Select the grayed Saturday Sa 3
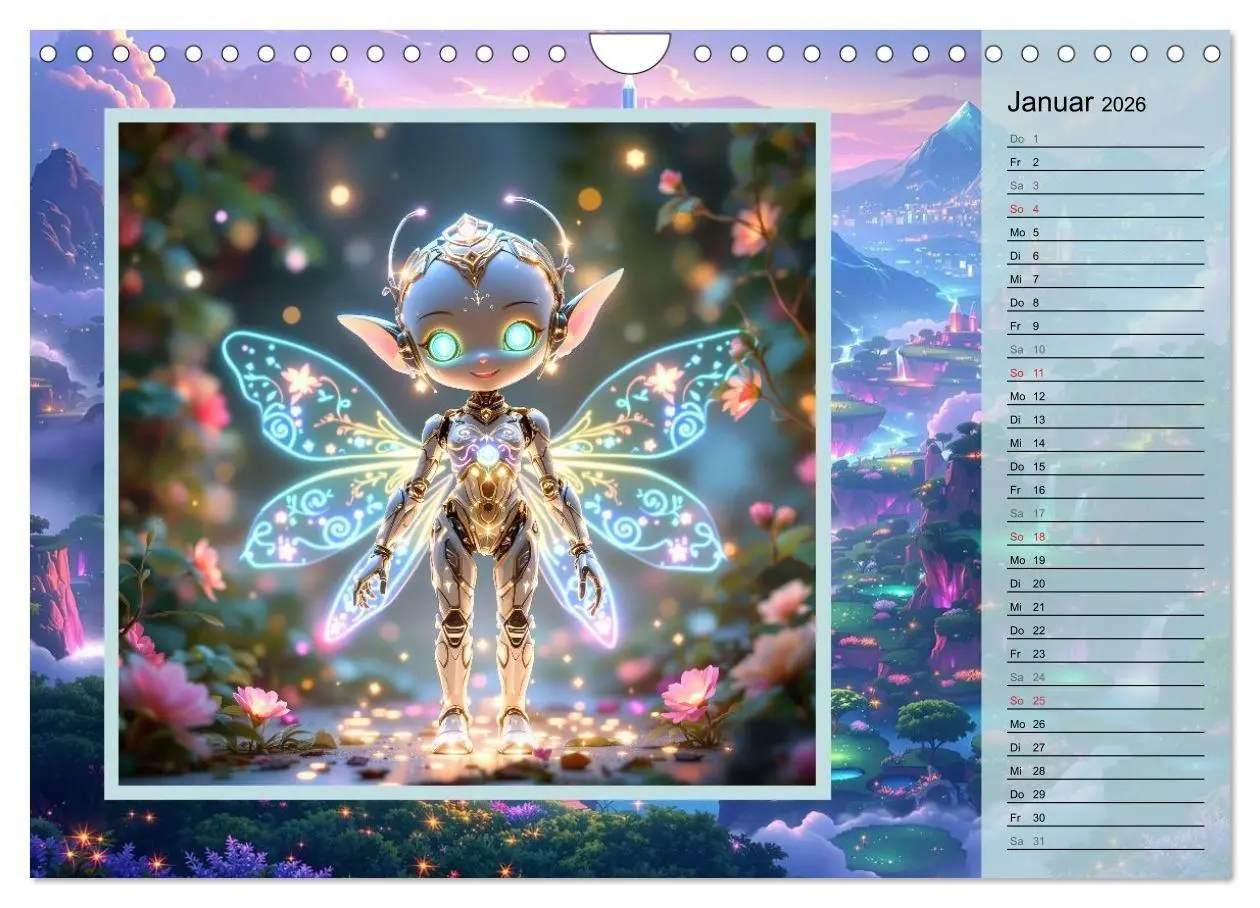This screenshot has width=1260, height=908. pyautogui.click(x=1021, y=185)
